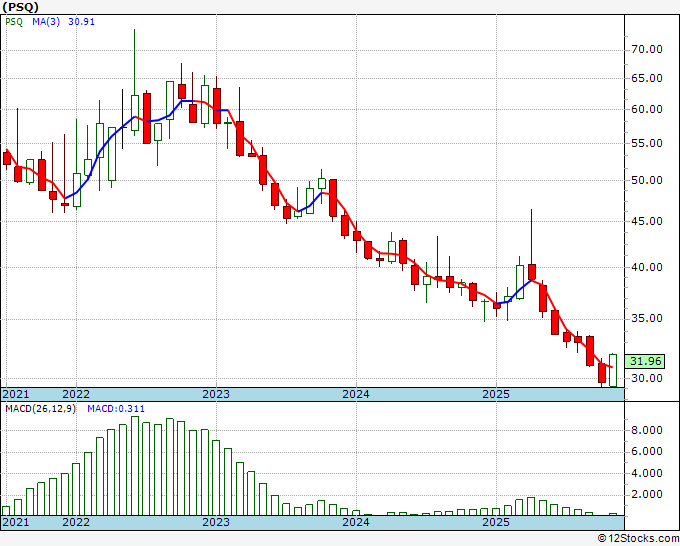This screenshot has width=680, height=546.
Task: Select 2025 on the MACD panel timeline
Action: click(x=496, y=523)
